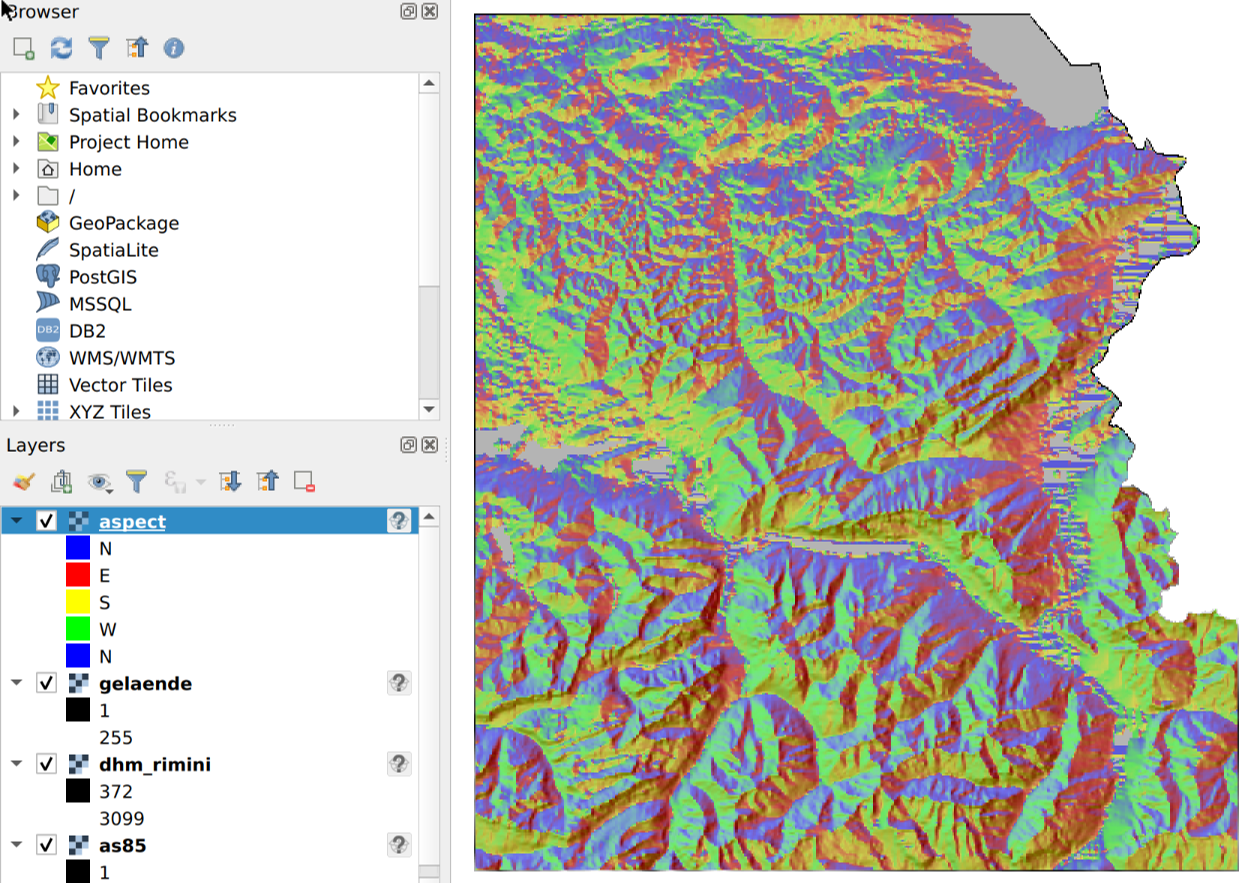Screen dimensions: 1249x883
Task: Select PostGIS in the Browser tree
Action: point(102,277)
